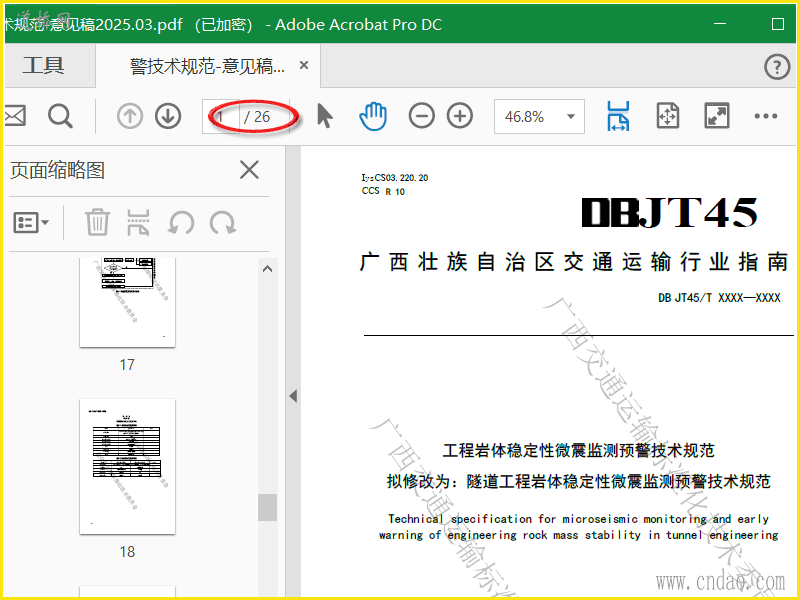Click the 页面缩略图 panel title
Viewport: 800px width, 600px height.
pyautogui.click(x=57, y=170)
